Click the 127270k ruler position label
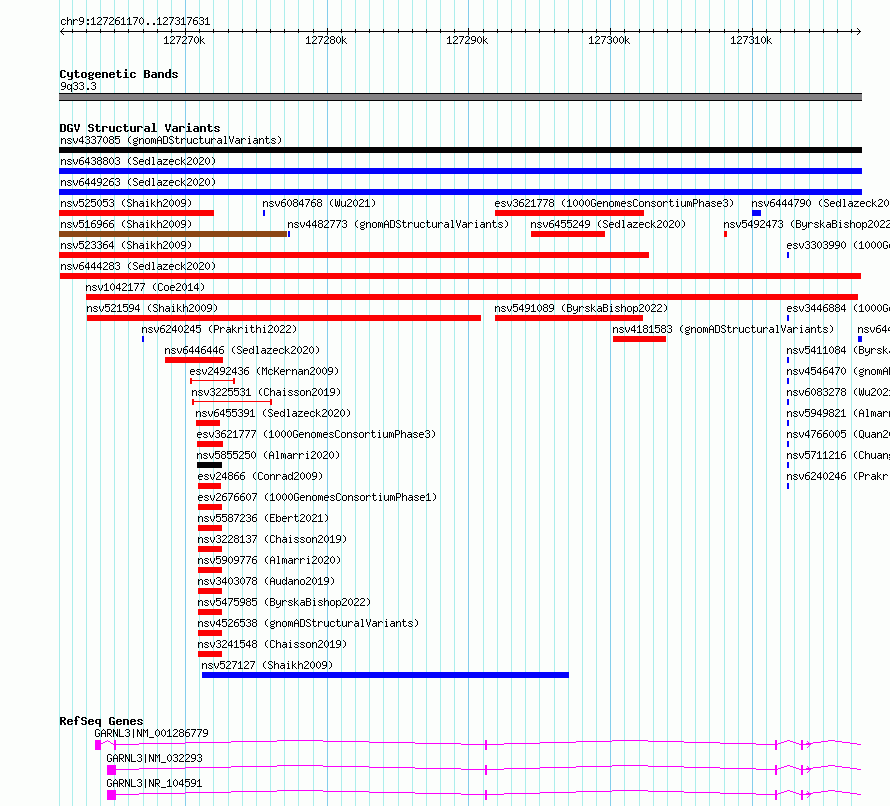 coord(184,40)
